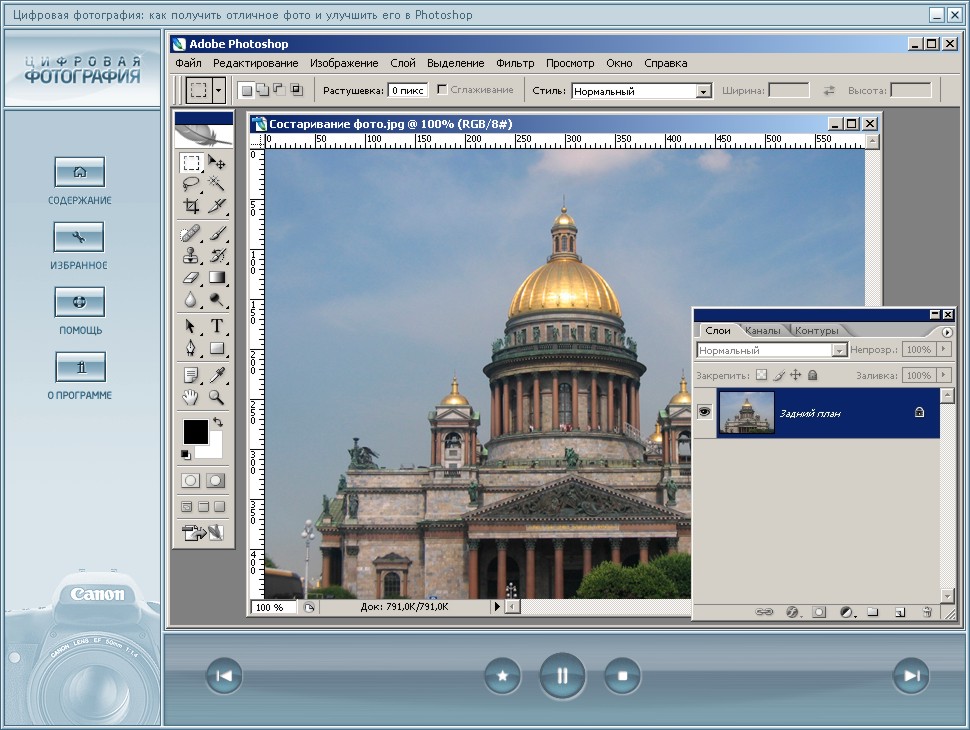Enable the Сглаживание checkbox

[442, 90]
